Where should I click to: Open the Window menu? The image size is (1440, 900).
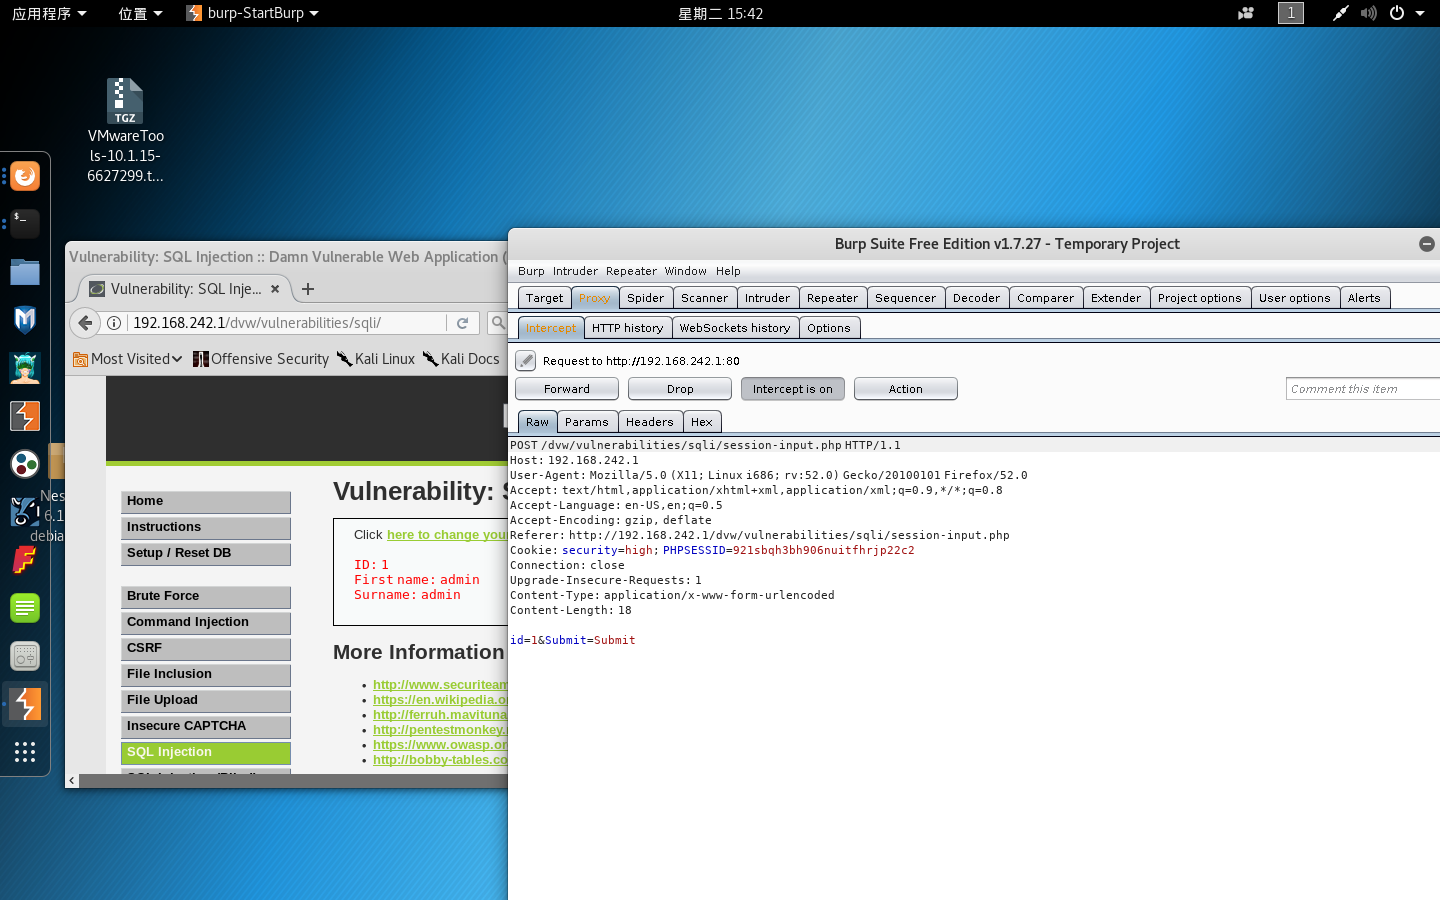685,271
